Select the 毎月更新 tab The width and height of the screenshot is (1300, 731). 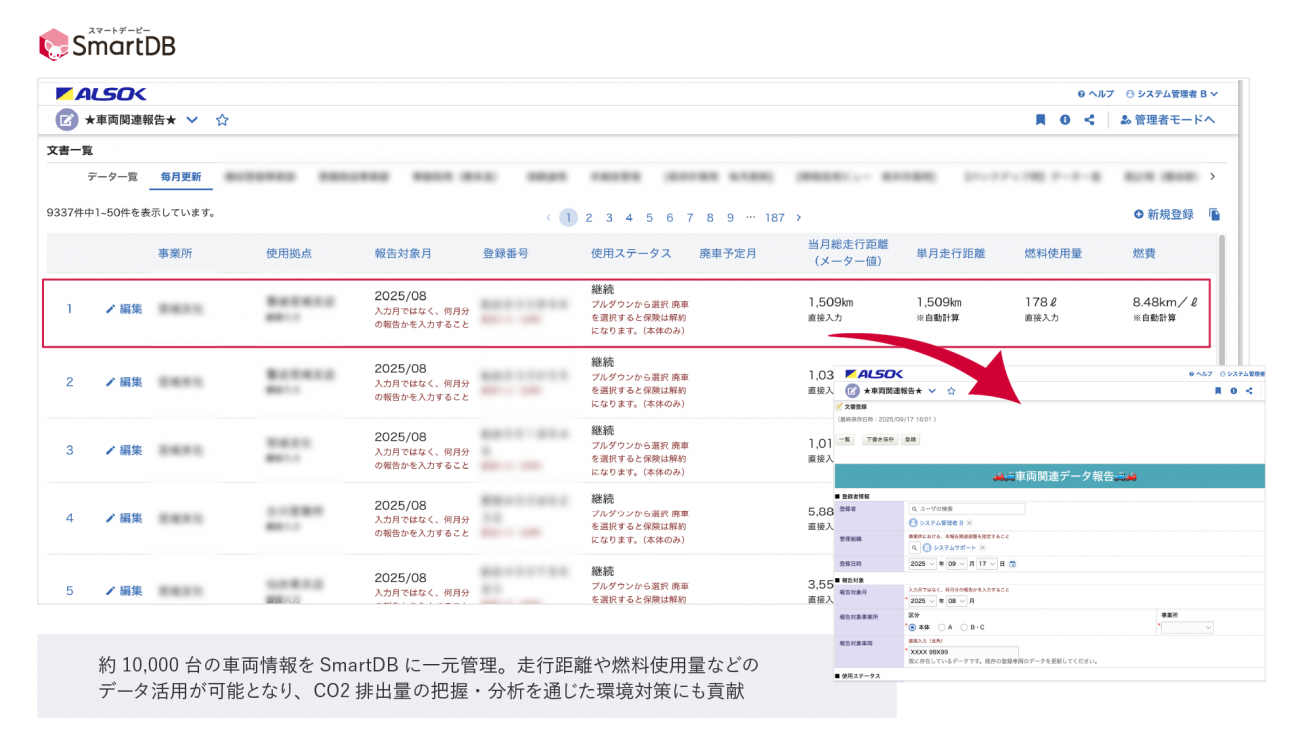[181, 177]
